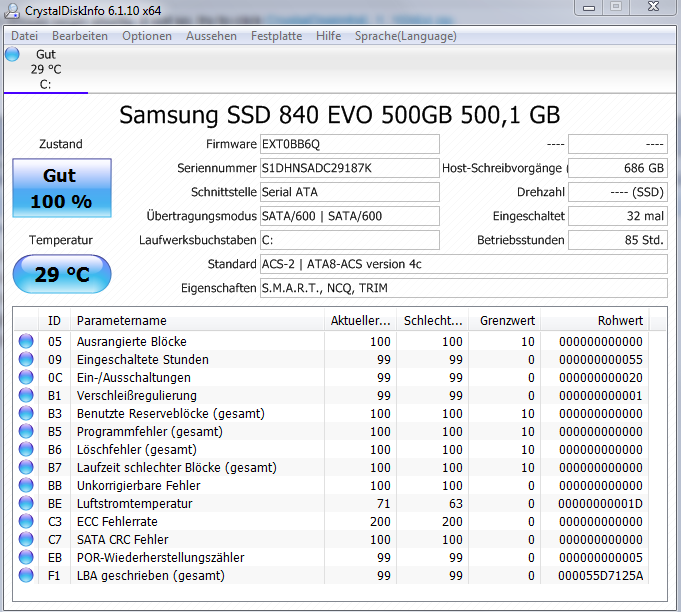Click the Übertragungsmodus field SATA/600
Image resolution: width=681 pixels, height=612 pixels.
[350, 216]
